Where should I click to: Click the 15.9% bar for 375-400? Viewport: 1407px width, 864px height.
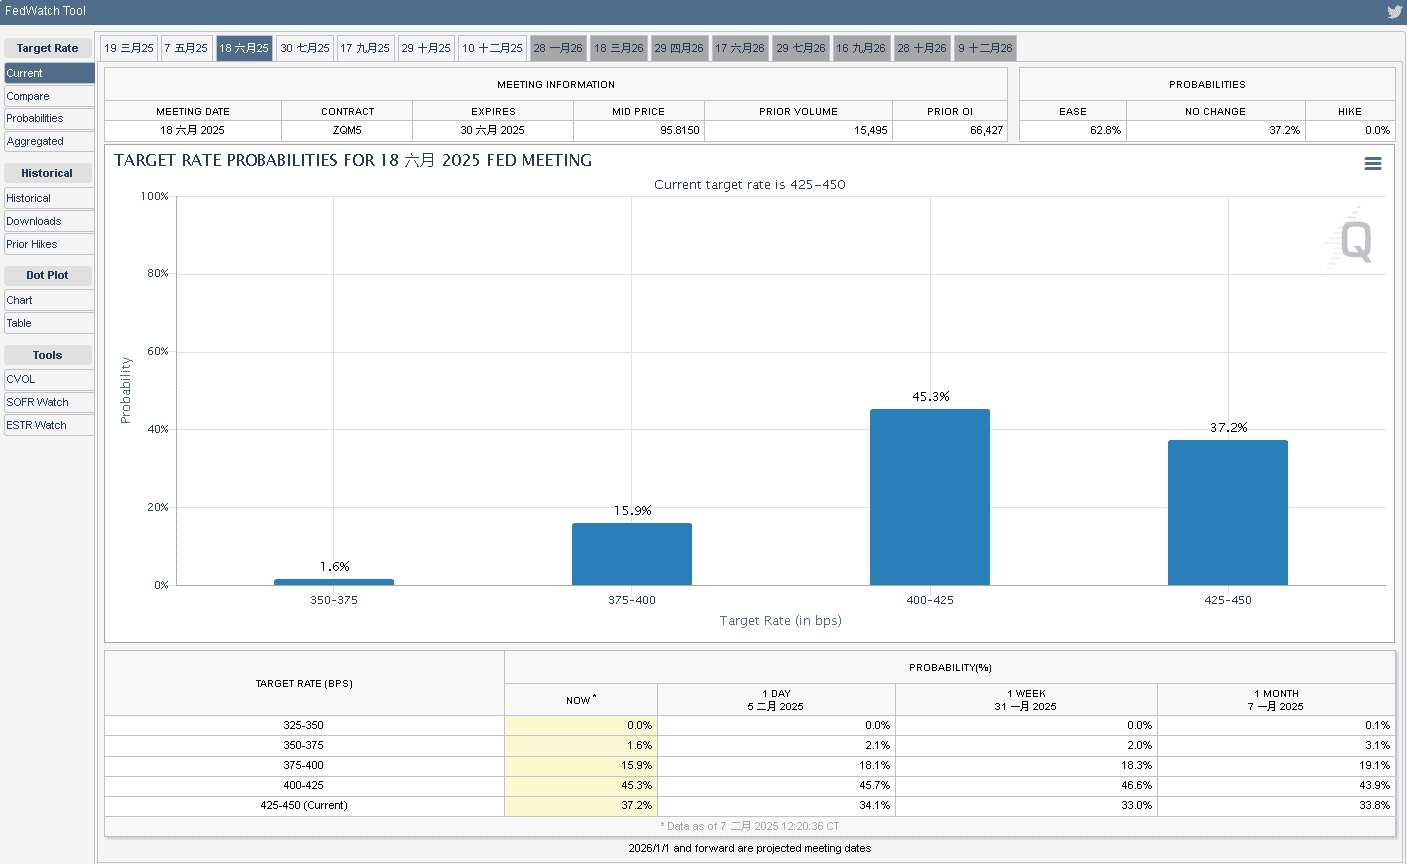click(632, 554)
